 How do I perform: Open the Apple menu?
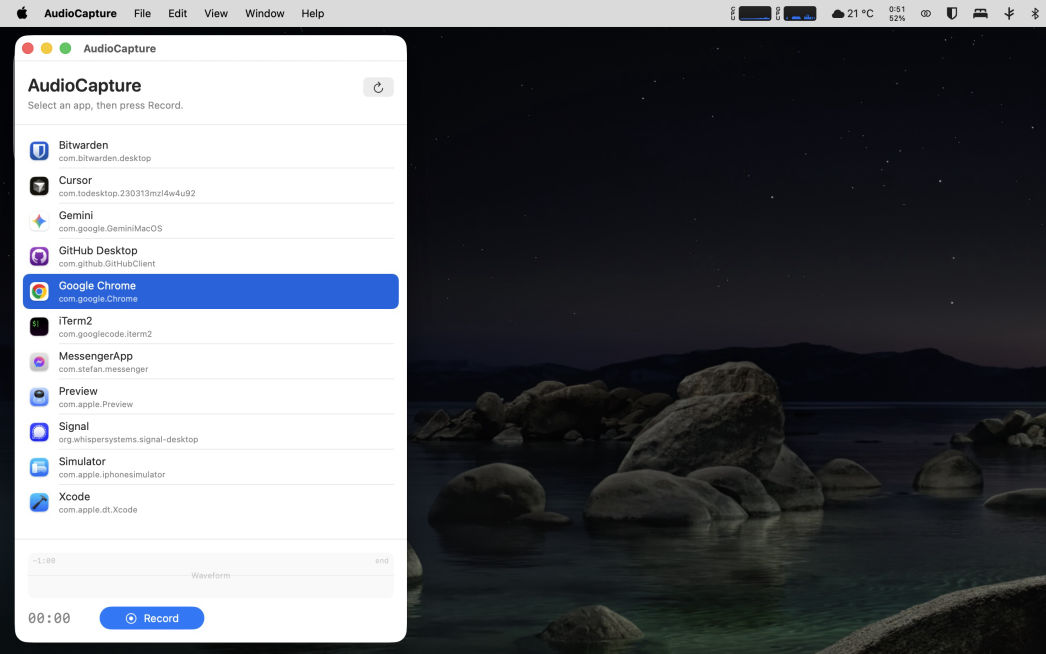22,13
